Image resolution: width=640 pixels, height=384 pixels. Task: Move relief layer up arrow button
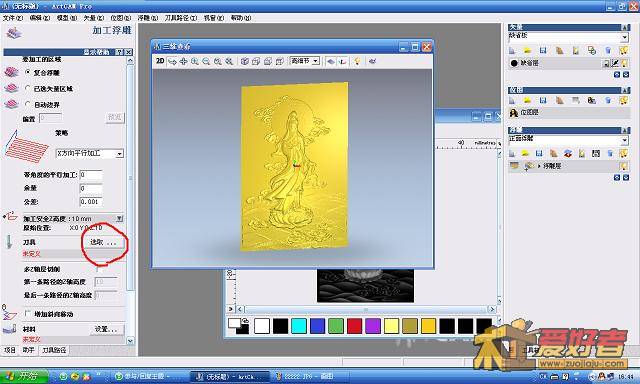click(x=617, y=178)
